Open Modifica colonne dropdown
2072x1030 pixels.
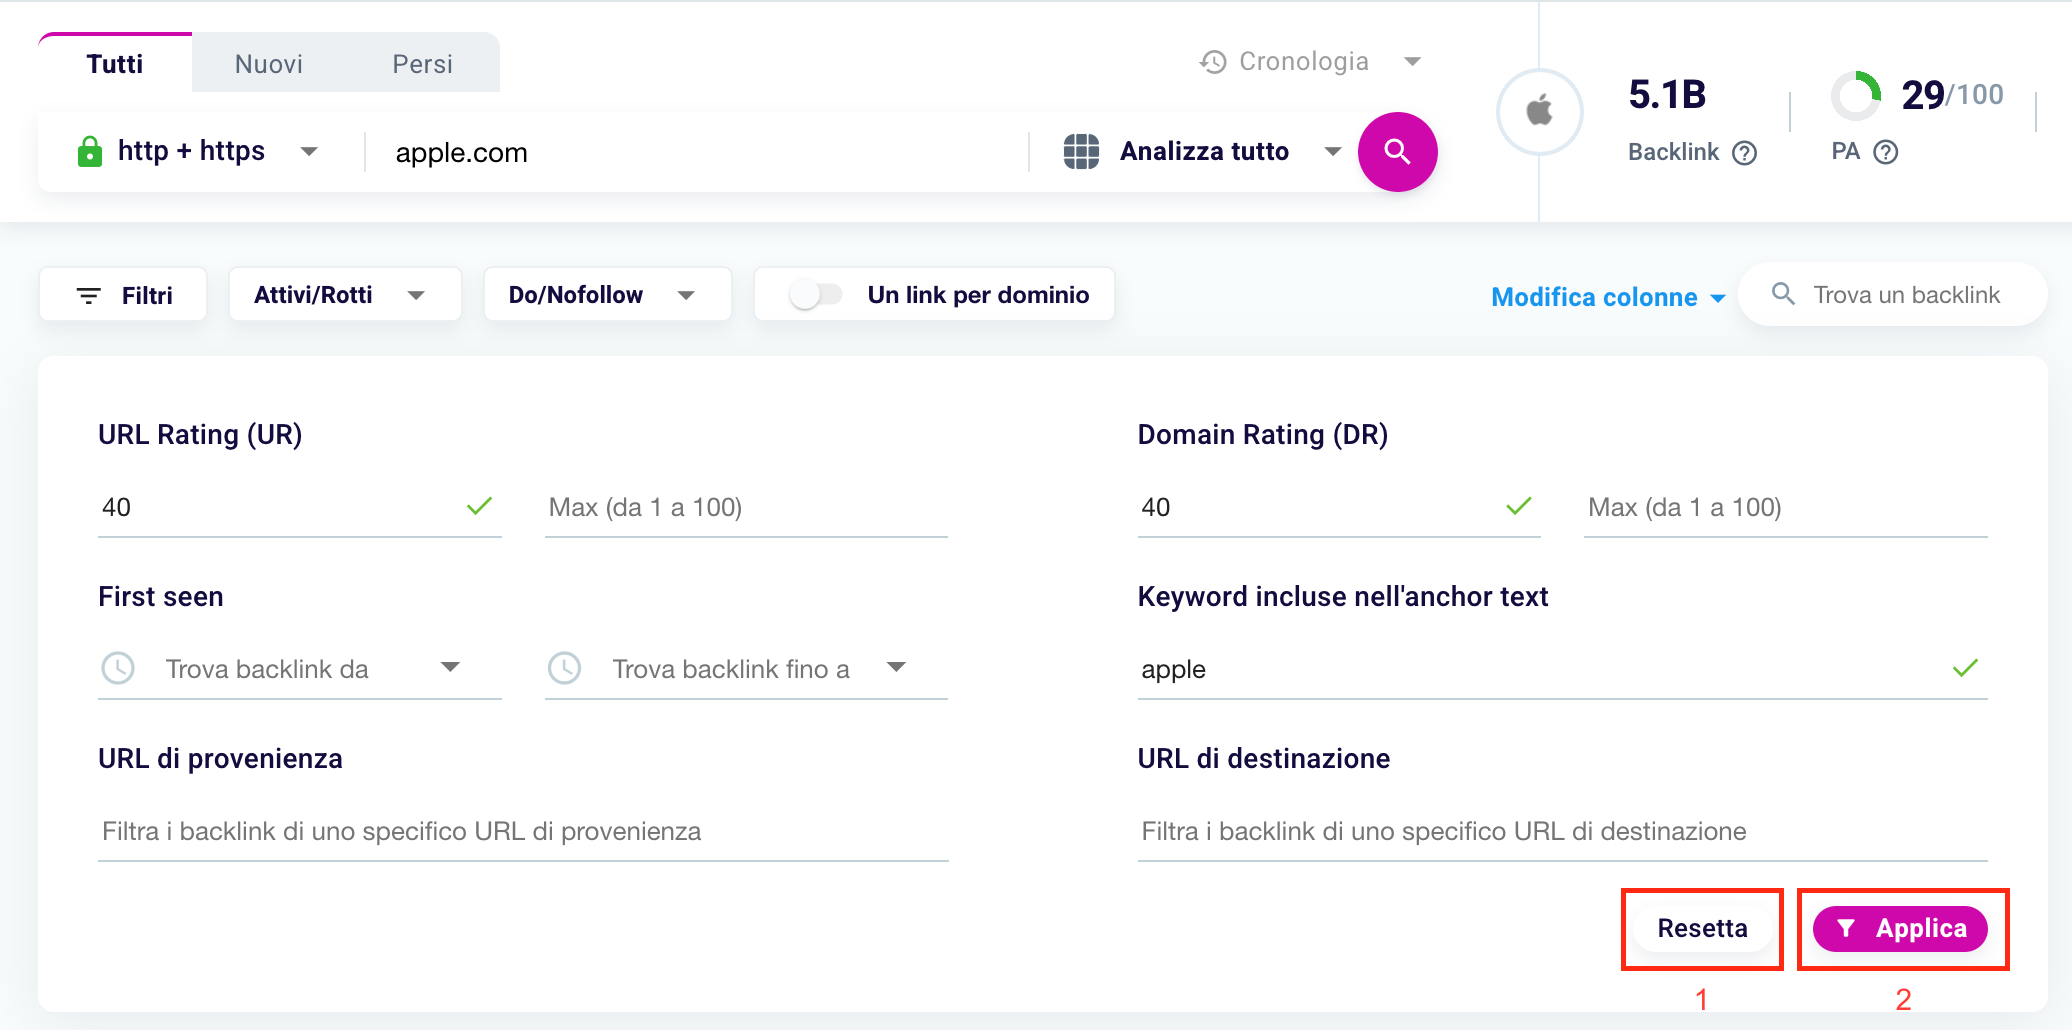(x=1608, y=297)
